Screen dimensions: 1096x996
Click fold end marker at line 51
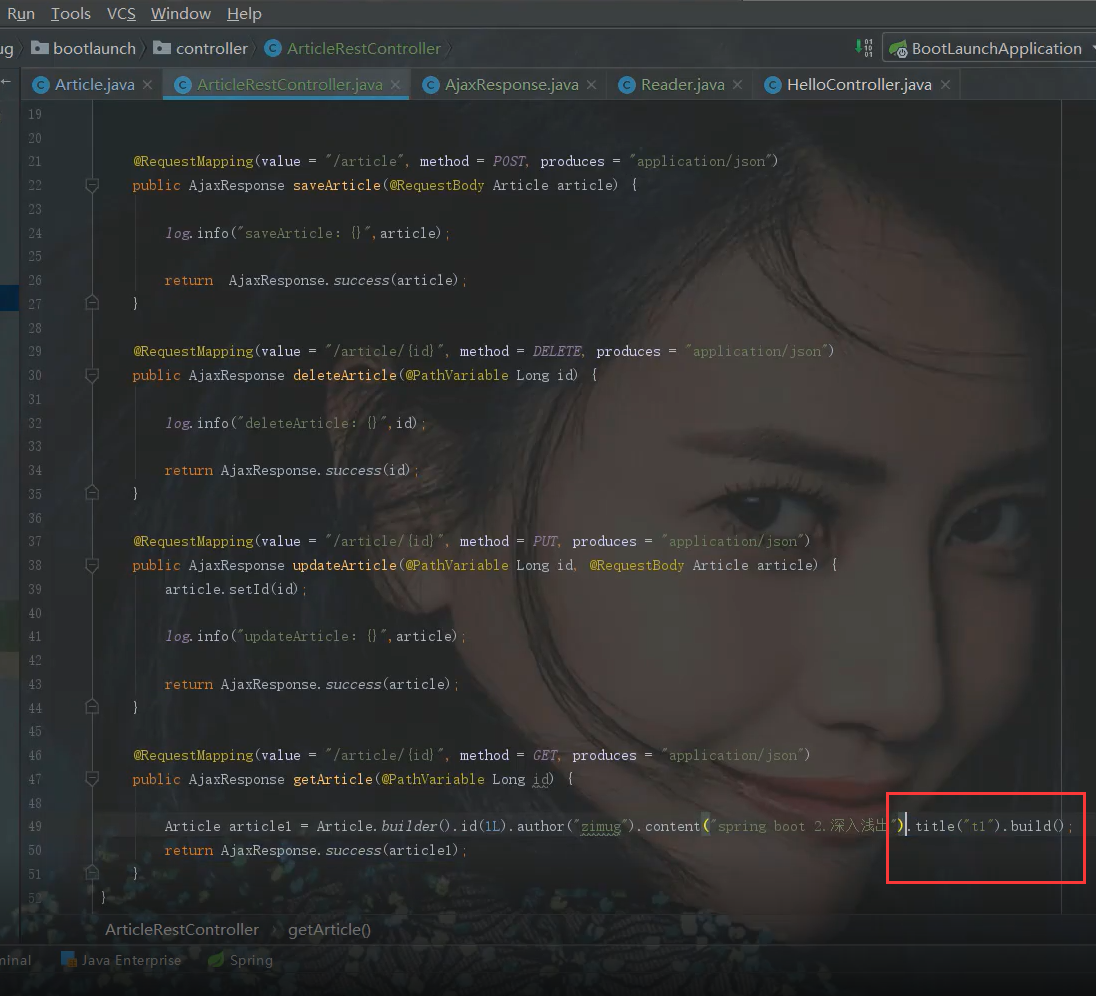(92, 872)
